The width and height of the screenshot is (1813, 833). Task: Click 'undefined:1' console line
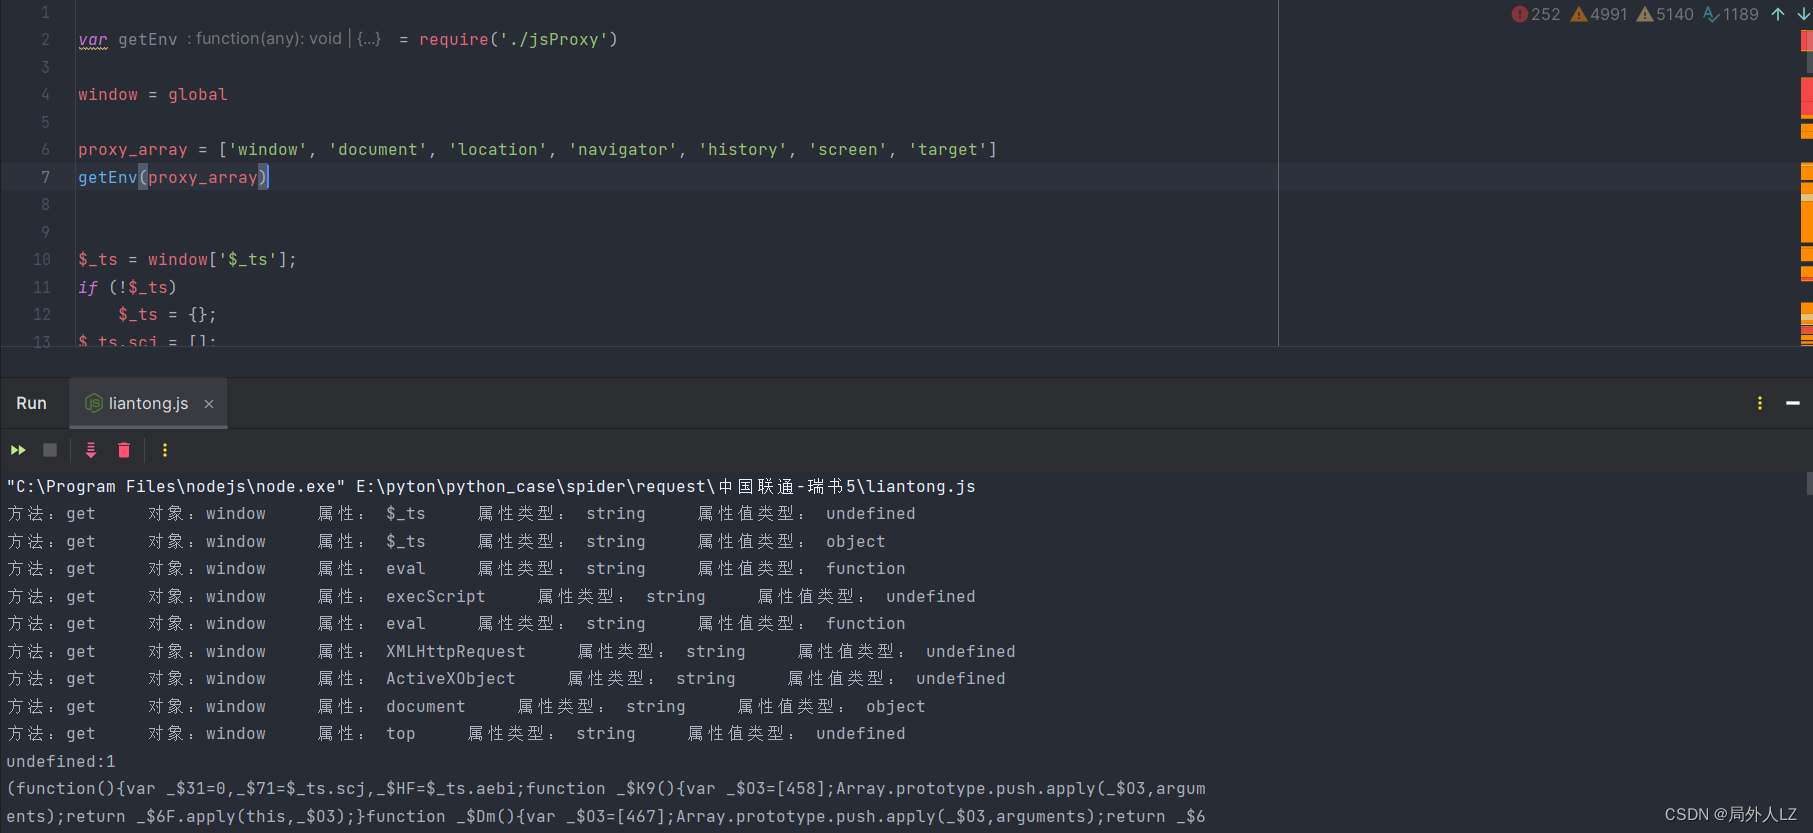tap(61, 761)
